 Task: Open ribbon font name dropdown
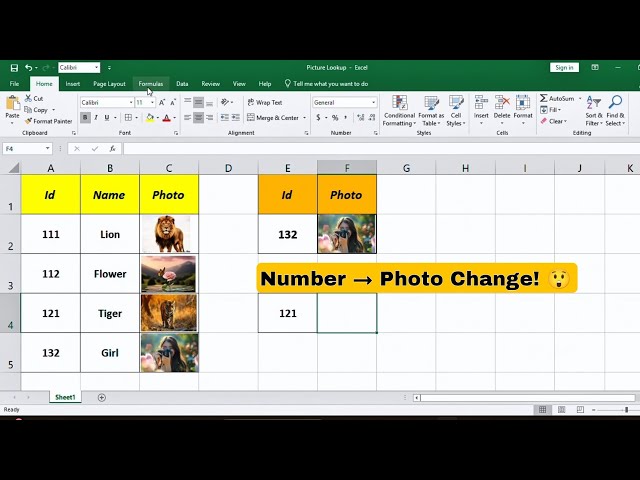click(x=131, y=102)
